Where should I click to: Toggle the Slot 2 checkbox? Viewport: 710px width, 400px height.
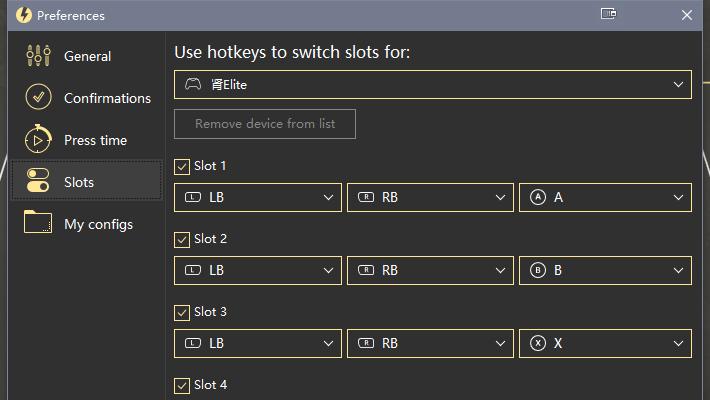tap(182, 239)
